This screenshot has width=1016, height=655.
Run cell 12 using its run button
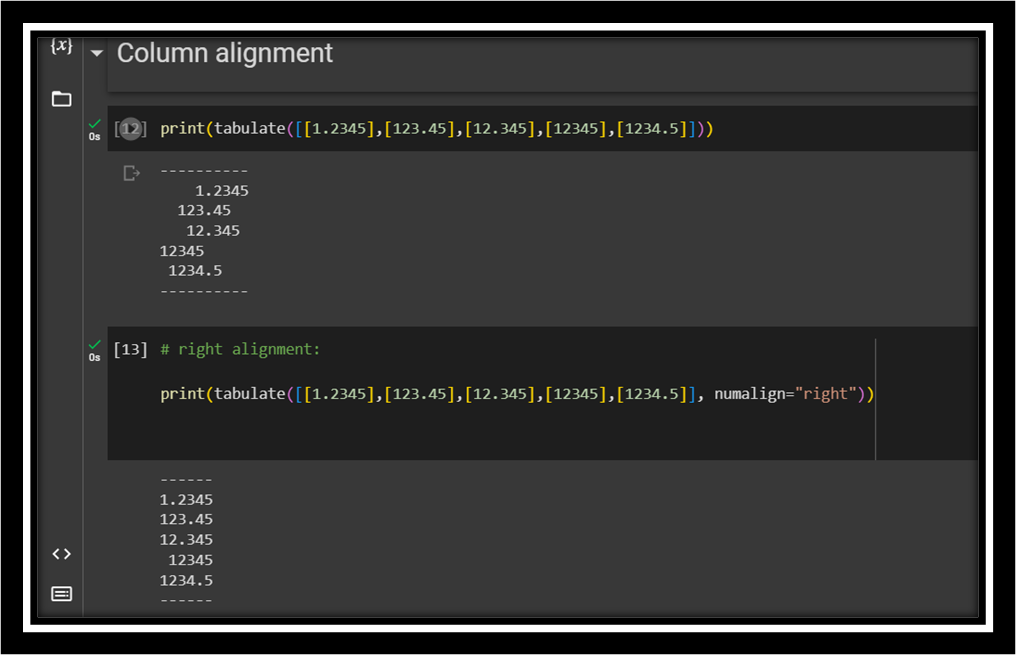130,129
